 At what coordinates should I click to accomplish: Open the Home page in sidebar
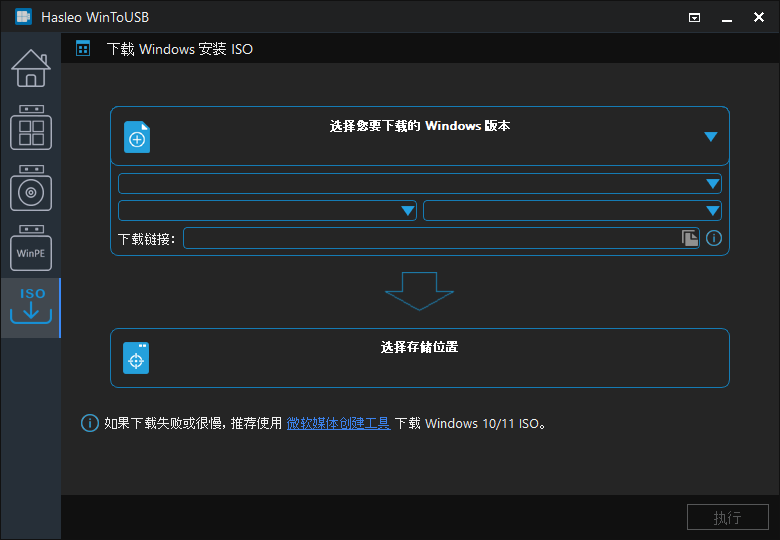pyautogui.click(x=31, y=68)
